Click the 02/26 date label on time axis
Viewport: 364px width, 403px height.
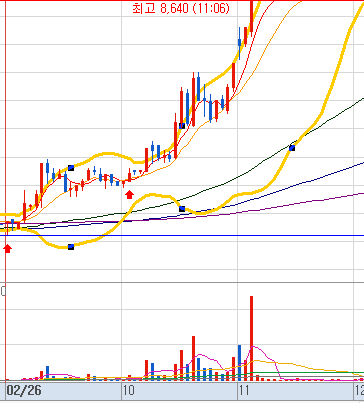(24, 390)
